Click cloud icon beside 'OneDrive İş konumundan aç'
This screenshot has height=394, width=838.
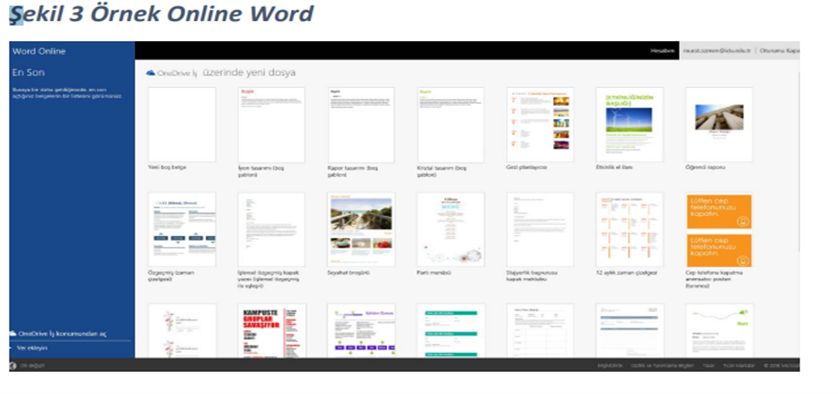[x=13, y=333]
